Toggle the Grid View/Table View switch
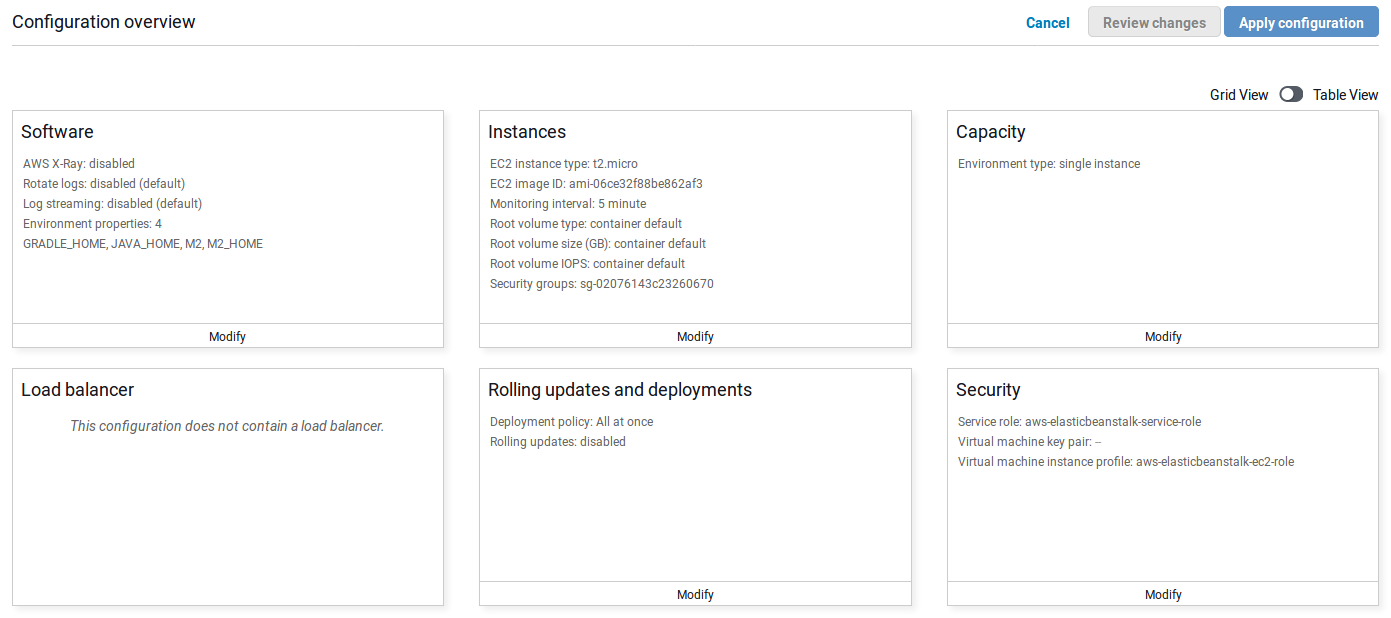The image size is (1391, 618). pyautogui.click(x=1291, y=94)
